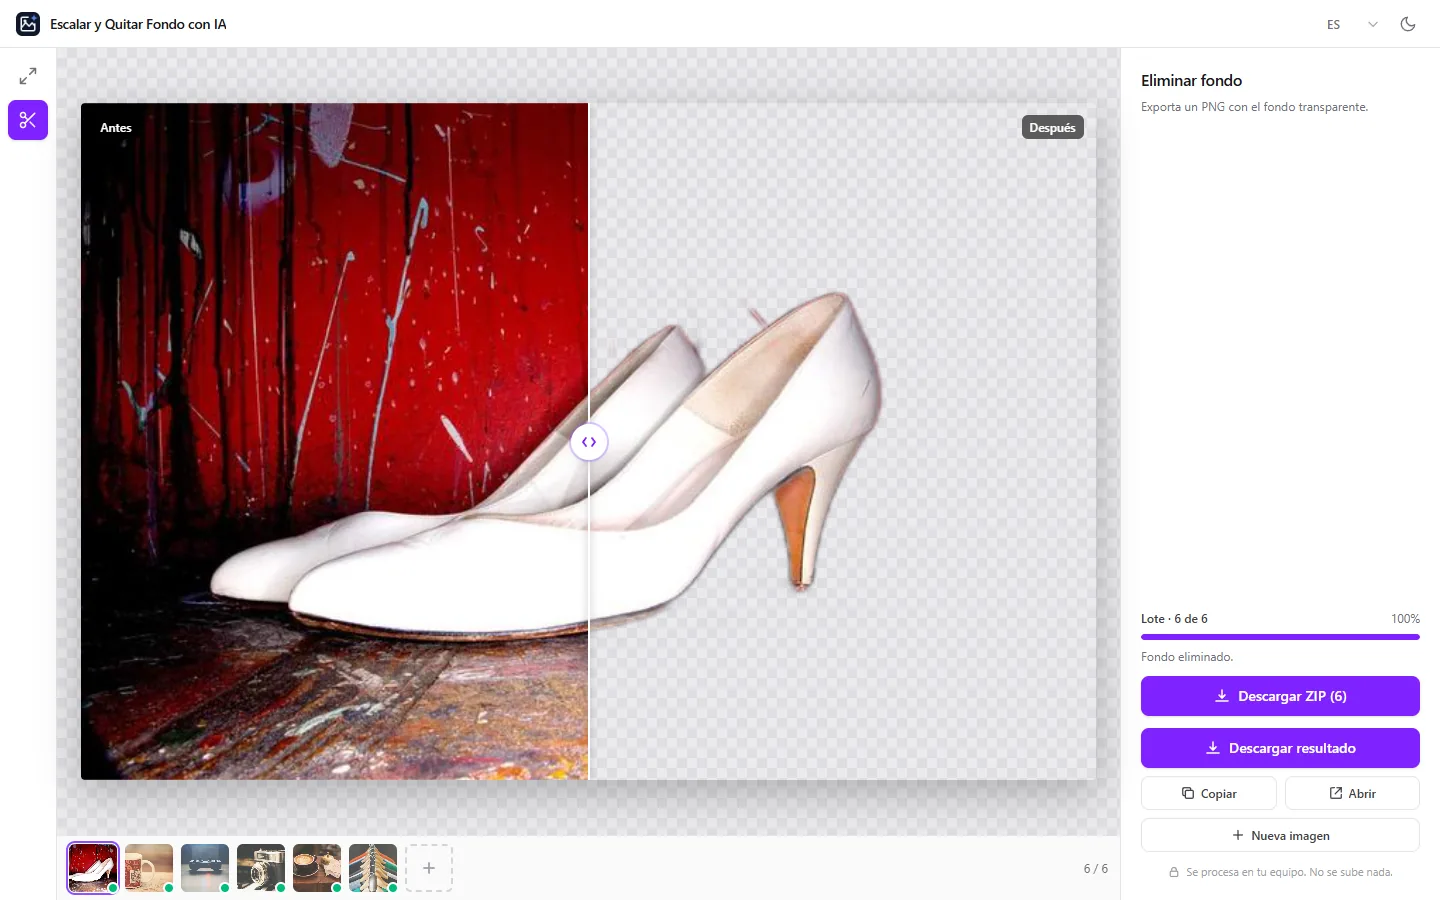Select the last thumbnail with ropes
This screenshot has height=900, width=1440.
coord(373,868)
